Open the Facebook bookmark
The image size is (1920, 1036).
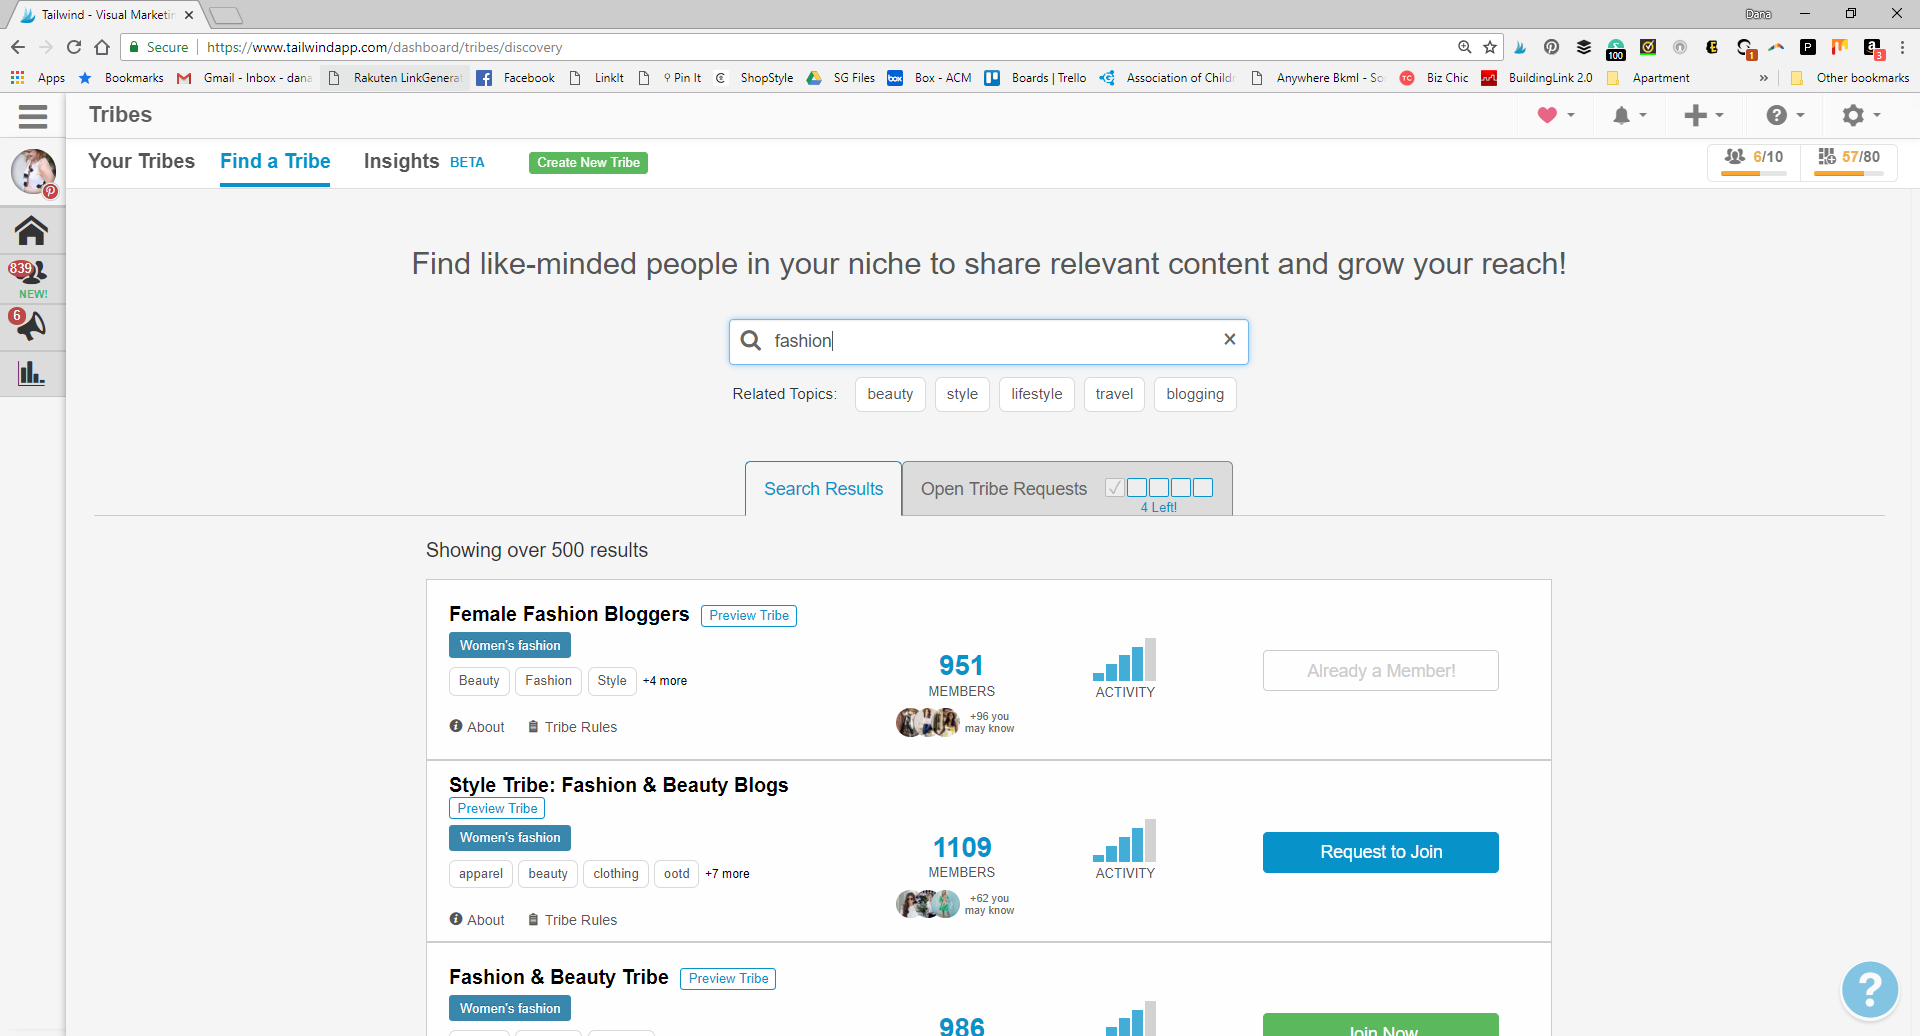516,77
